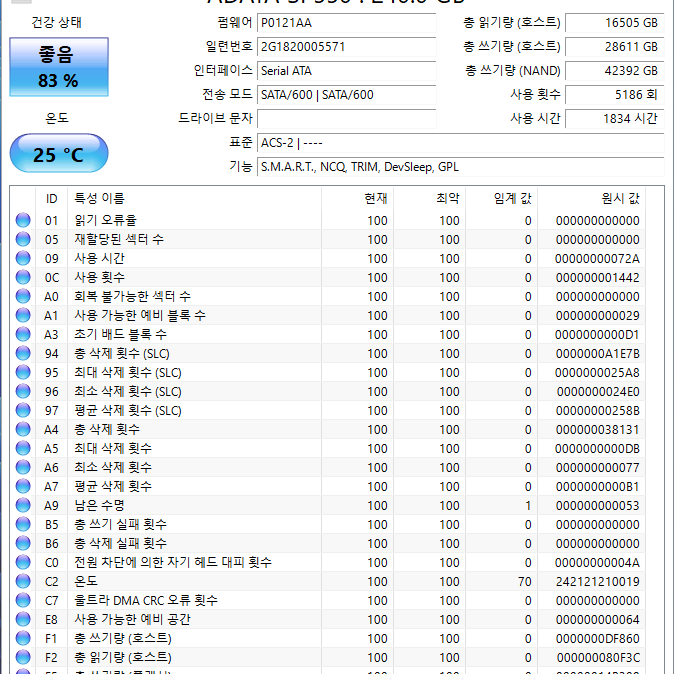The width and height of the screenshot is (674, 674).
Task: Click the features field S.M.A.R.T., NCQ, TRIM
Action: (461, 167)
